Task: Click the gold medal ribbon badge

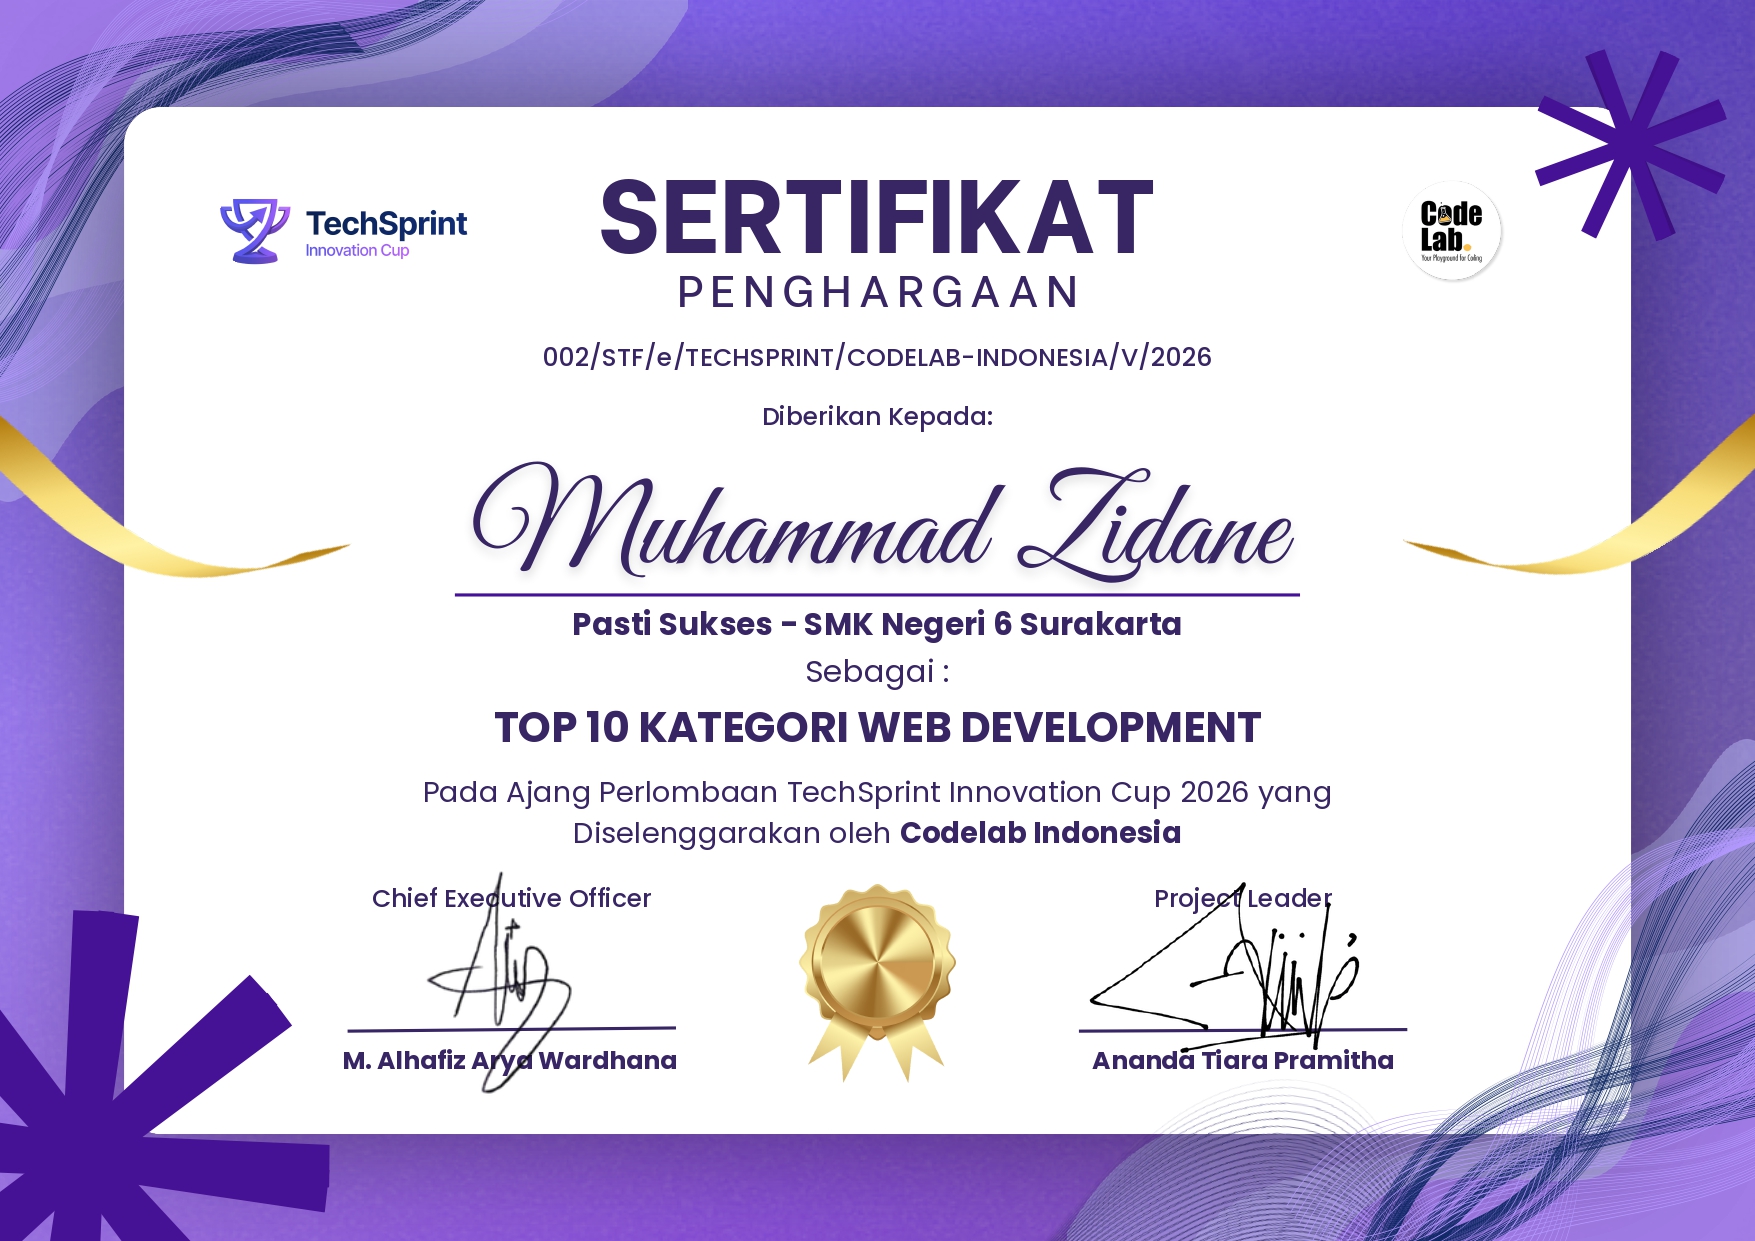Action: pyautogui.click(x=877, y=982)
